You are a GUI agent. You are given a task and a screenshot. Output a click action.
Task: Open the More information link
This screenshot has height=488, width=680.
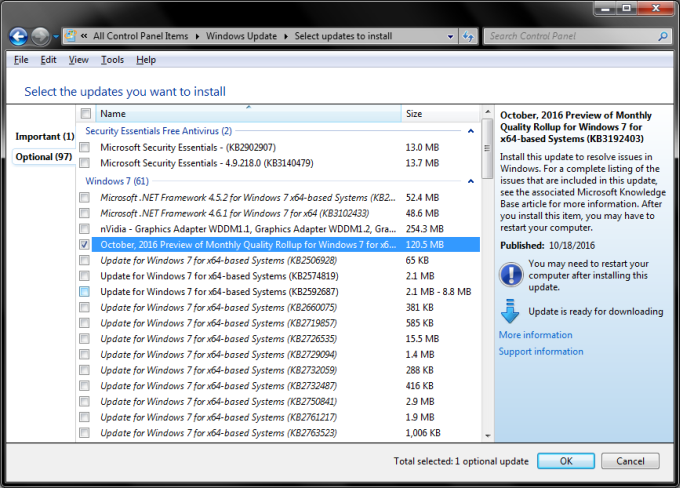[x=535, y=335]
